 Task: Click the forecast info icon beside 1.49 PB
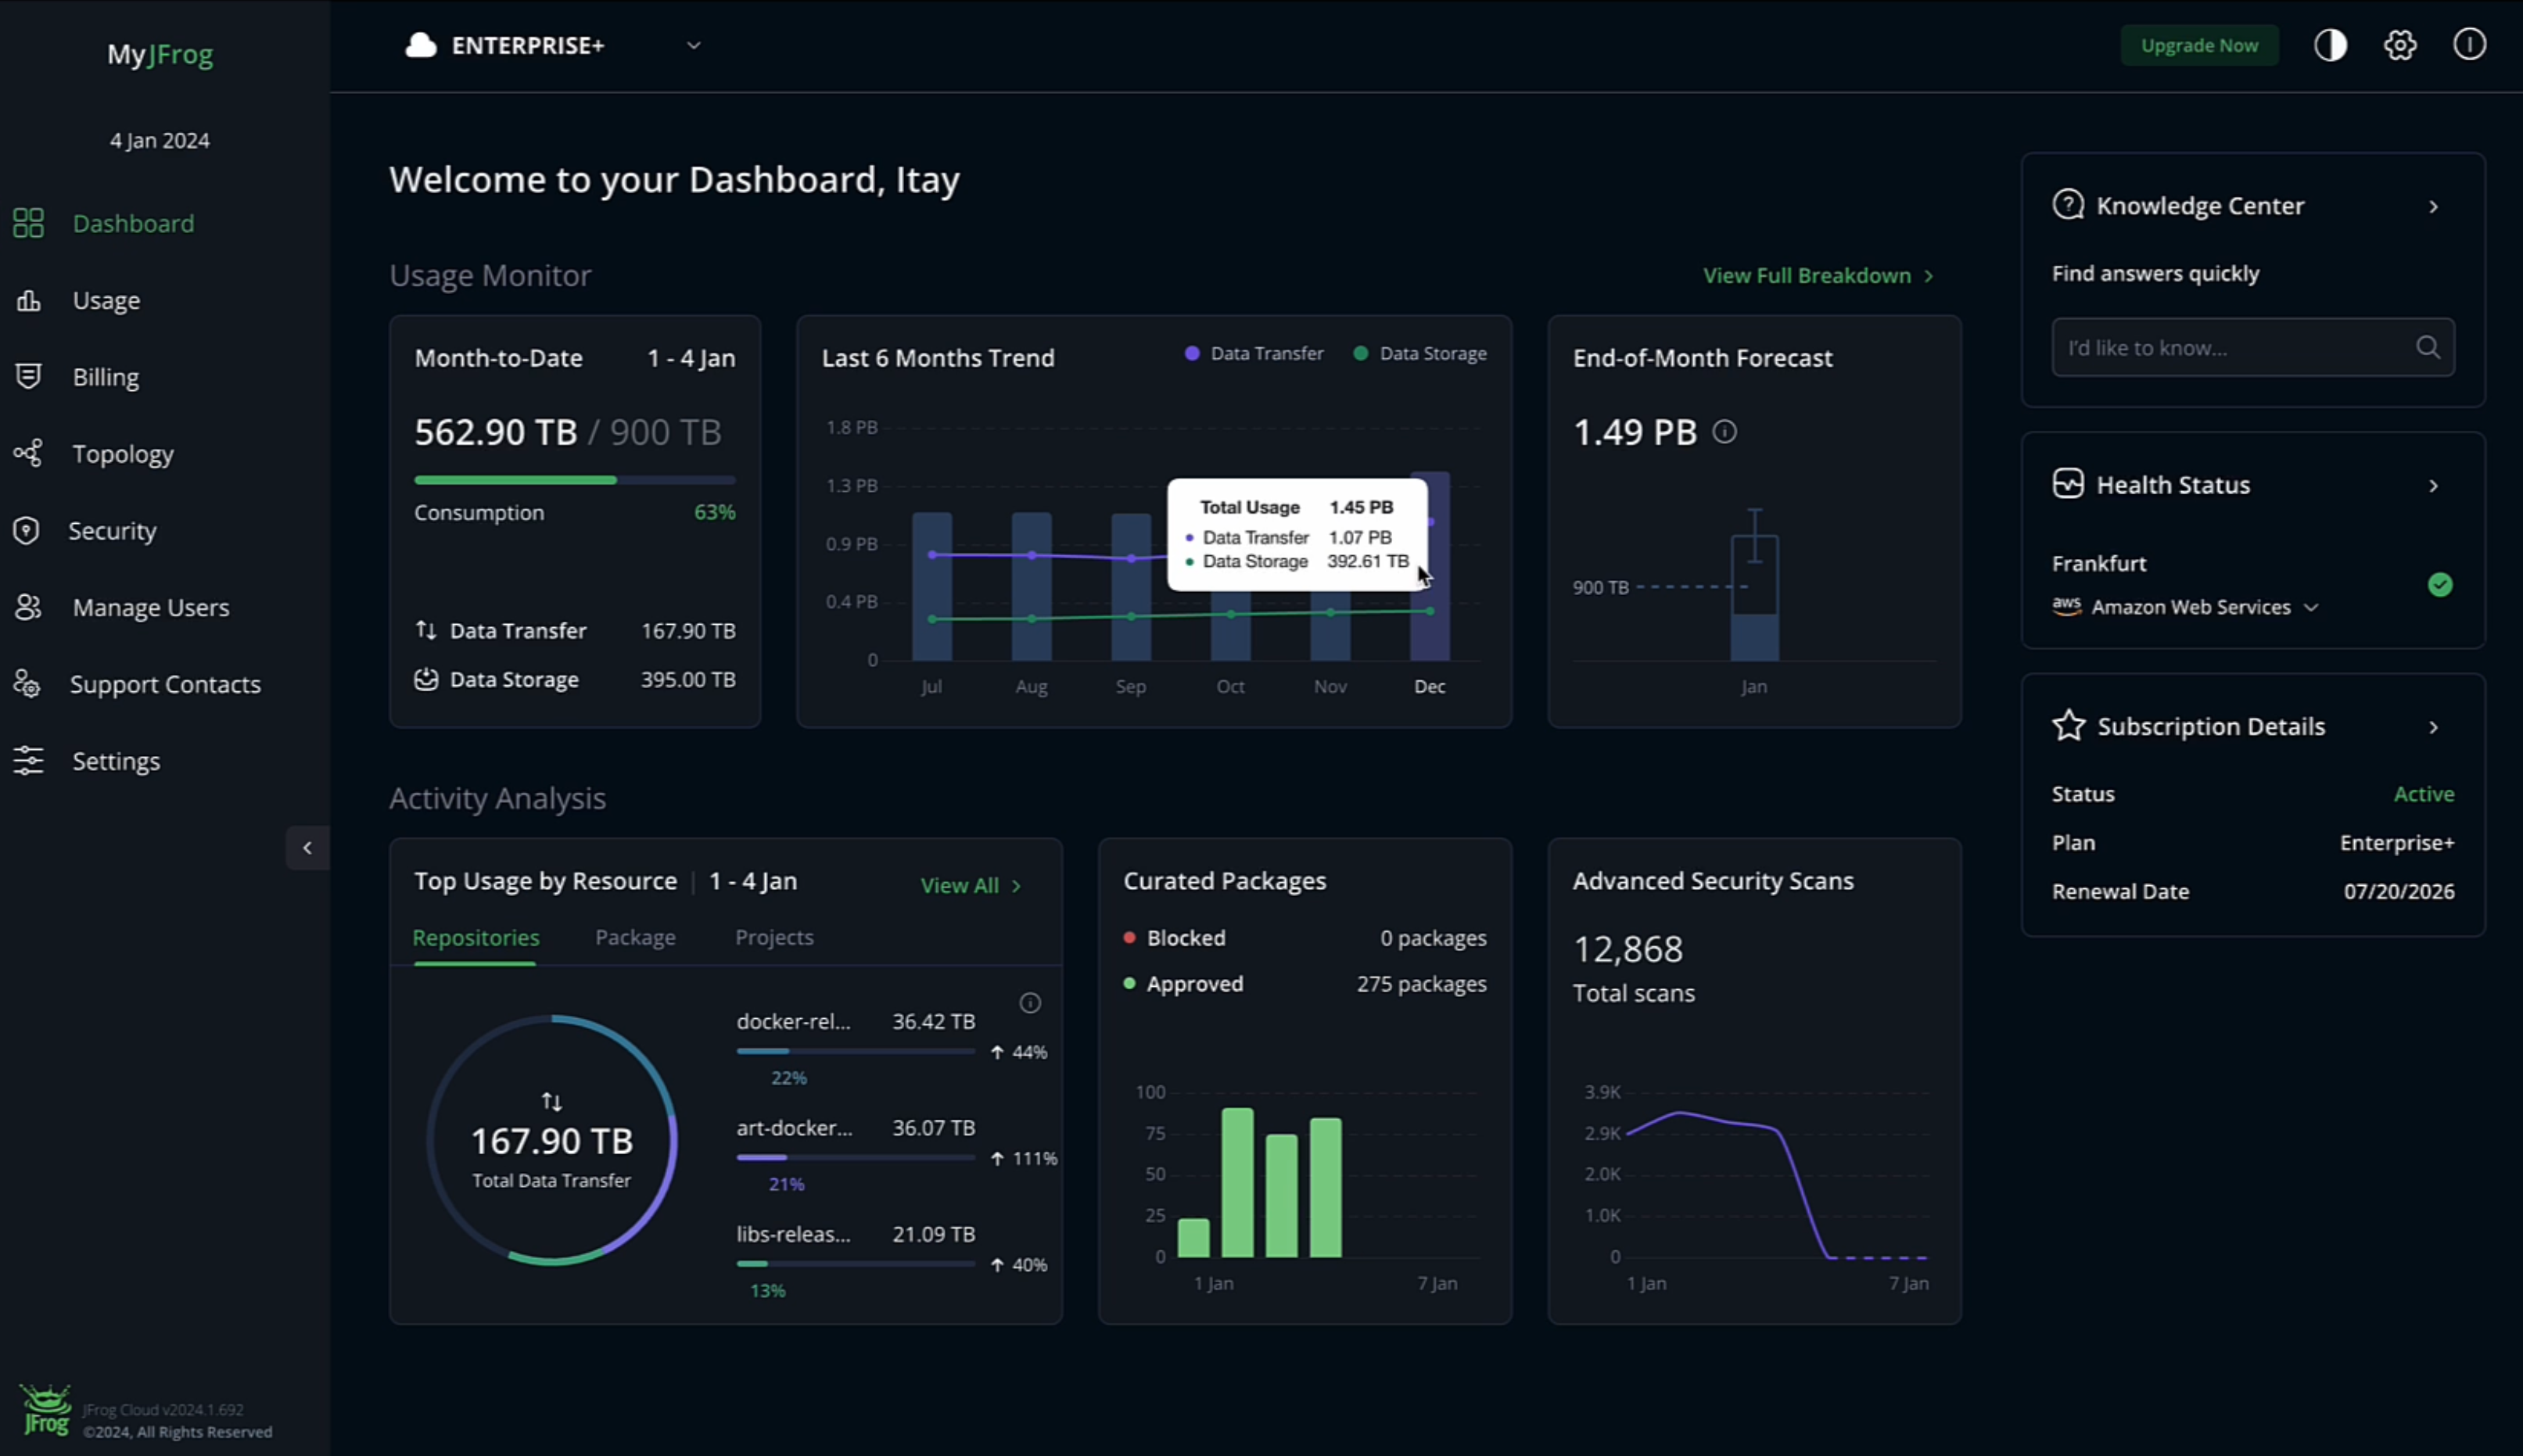click(x=1724, y=432)
